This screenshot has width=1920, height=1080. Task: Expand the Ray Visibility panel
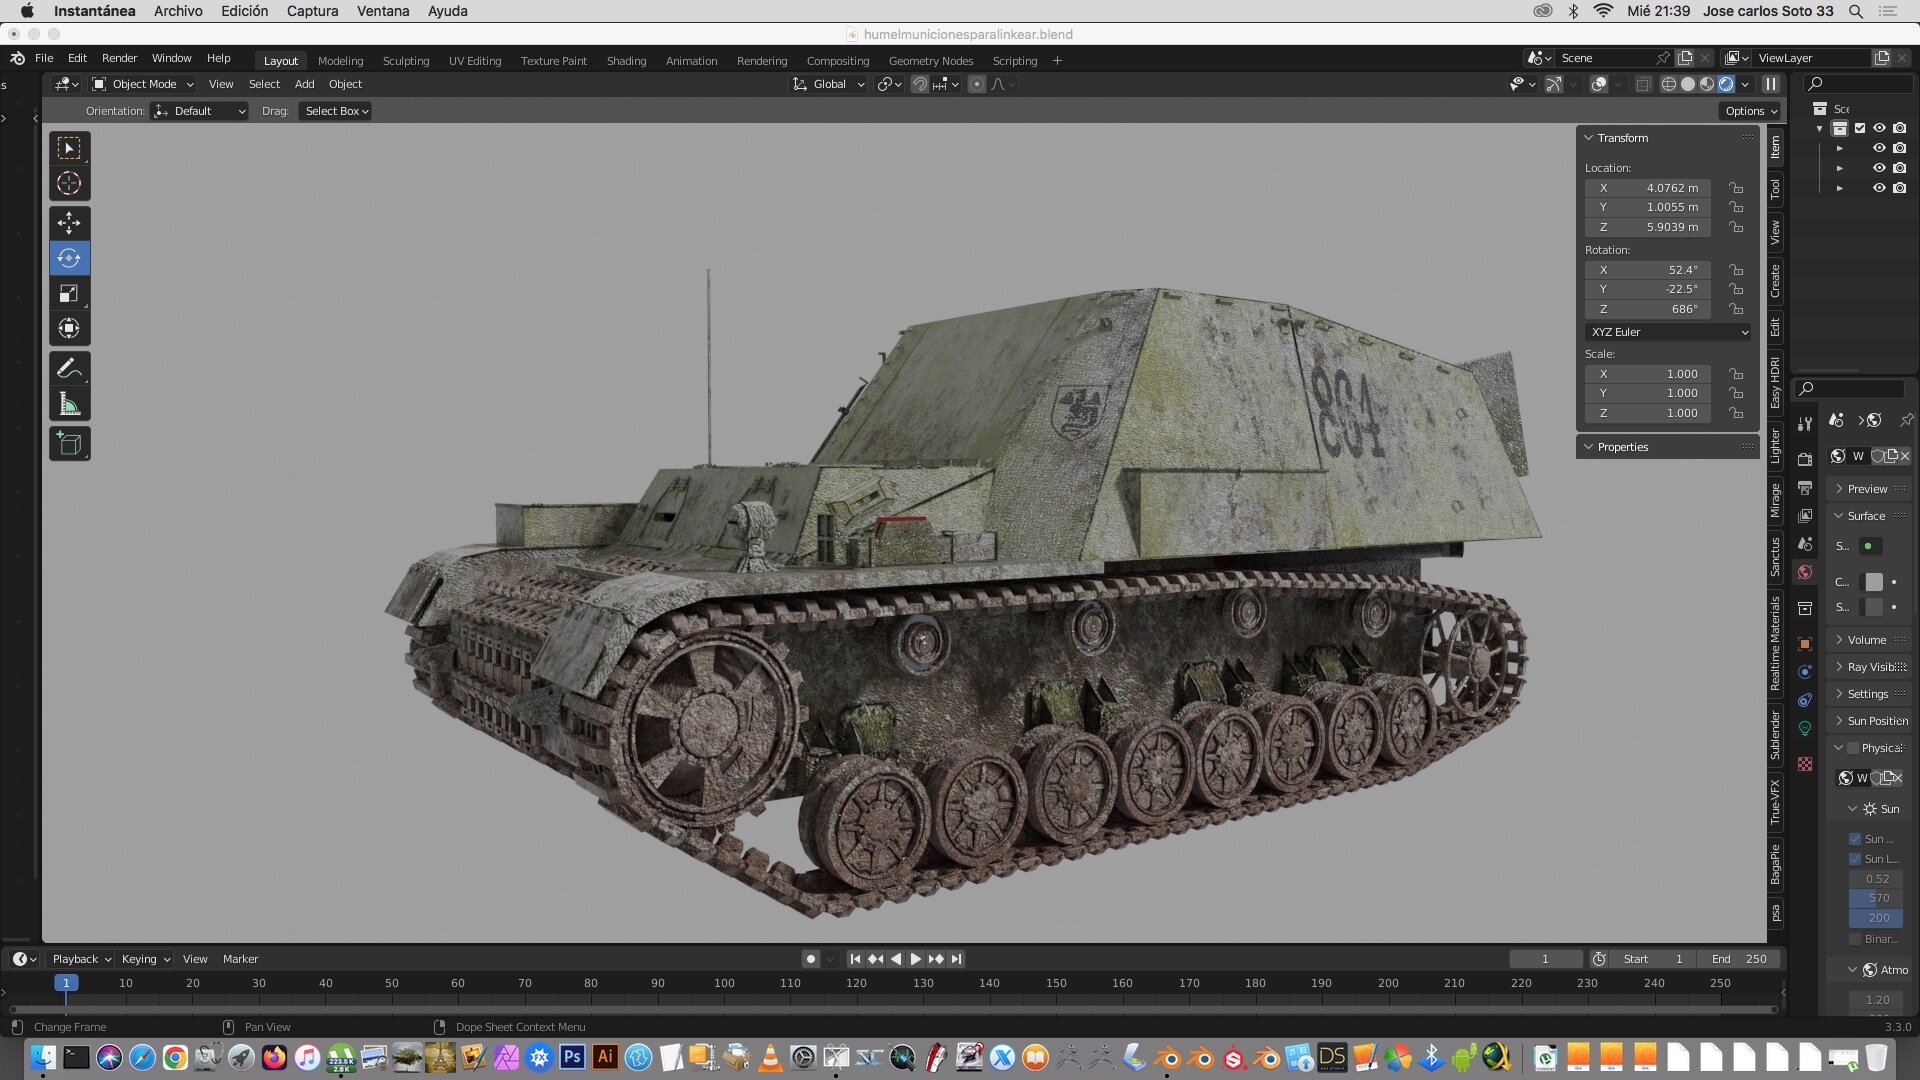pos(1870,667)
